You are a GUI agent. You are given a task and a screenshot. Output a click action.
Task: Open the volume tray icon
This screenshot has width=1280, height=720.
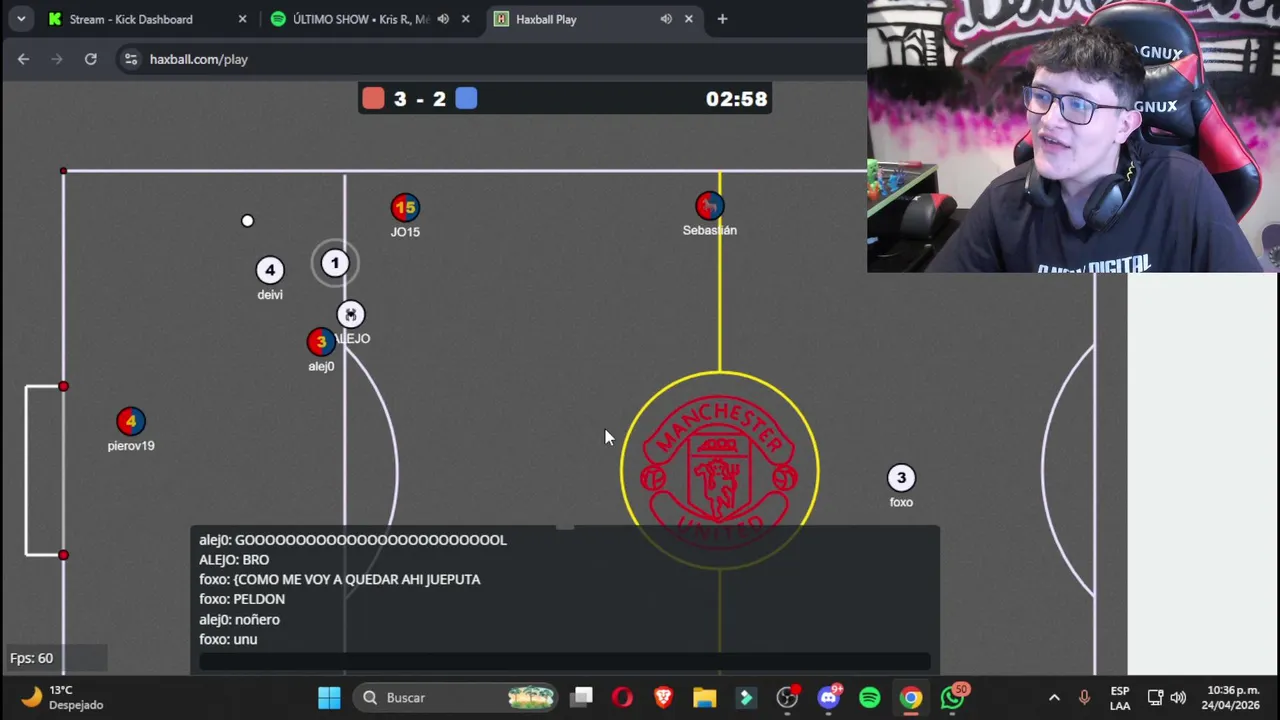tap(1178, 697)
